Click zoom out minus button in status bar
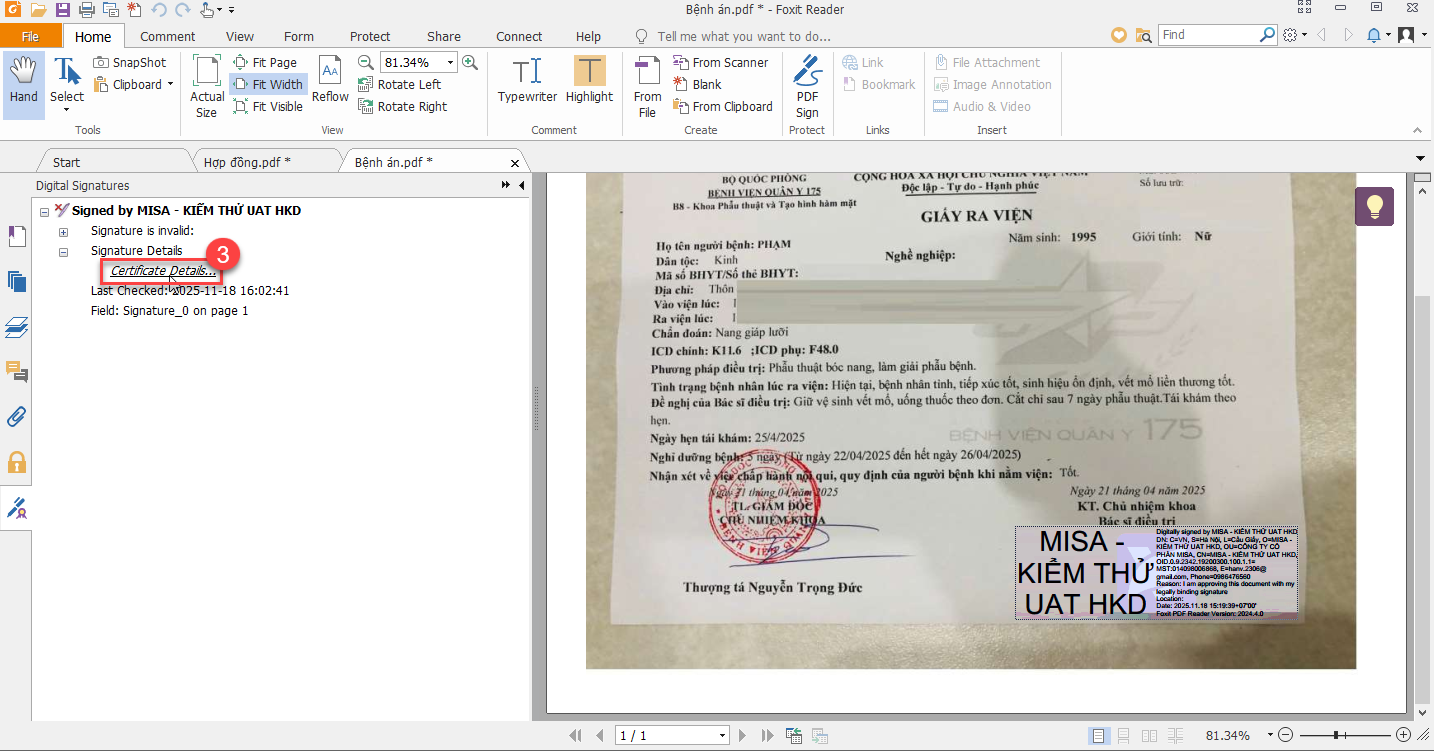 1285,736
